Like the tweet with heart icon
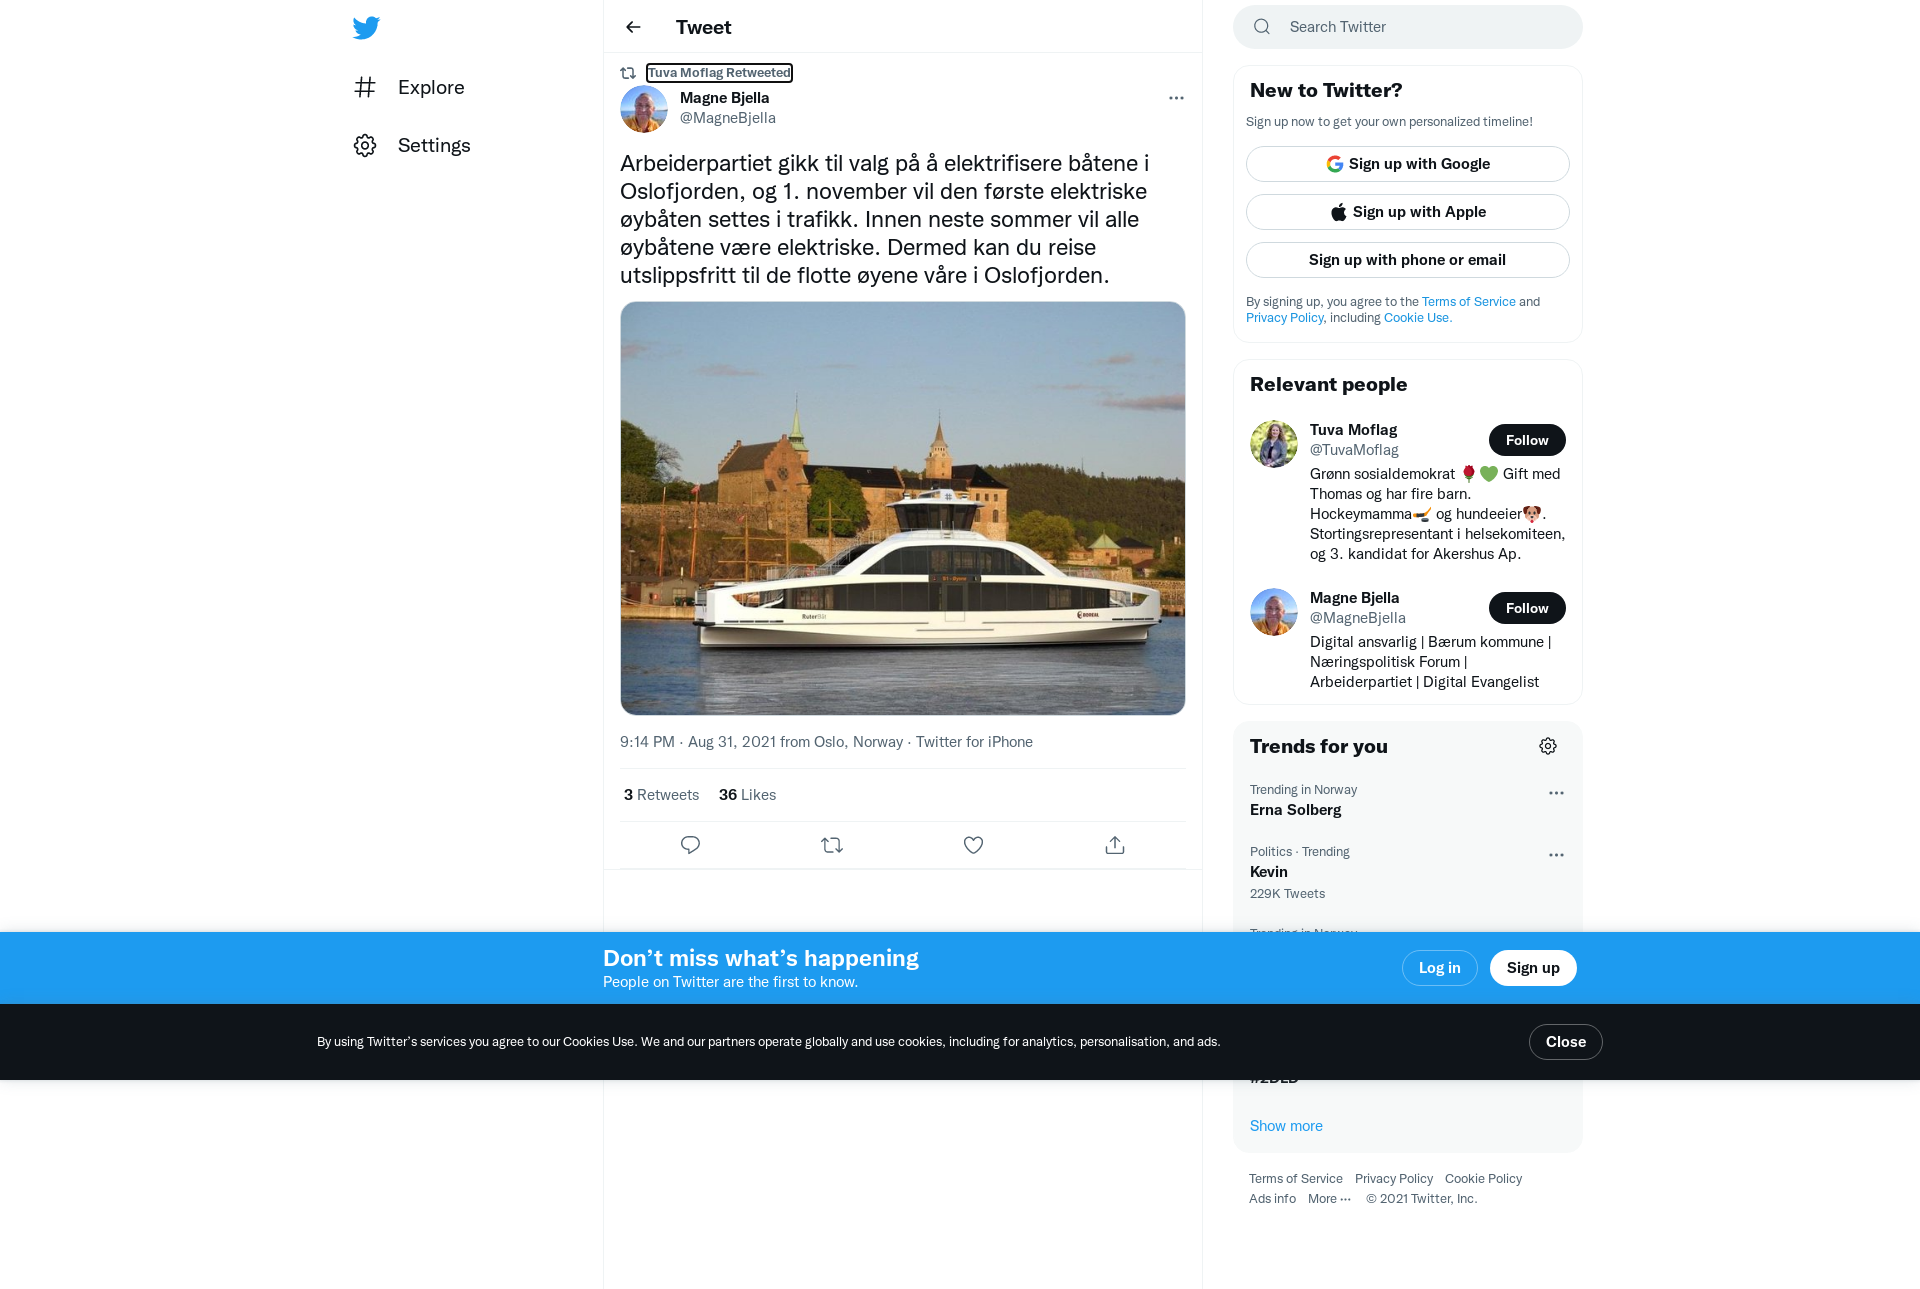This screenshot has height=1289, width=1920. tap(973, 845)
